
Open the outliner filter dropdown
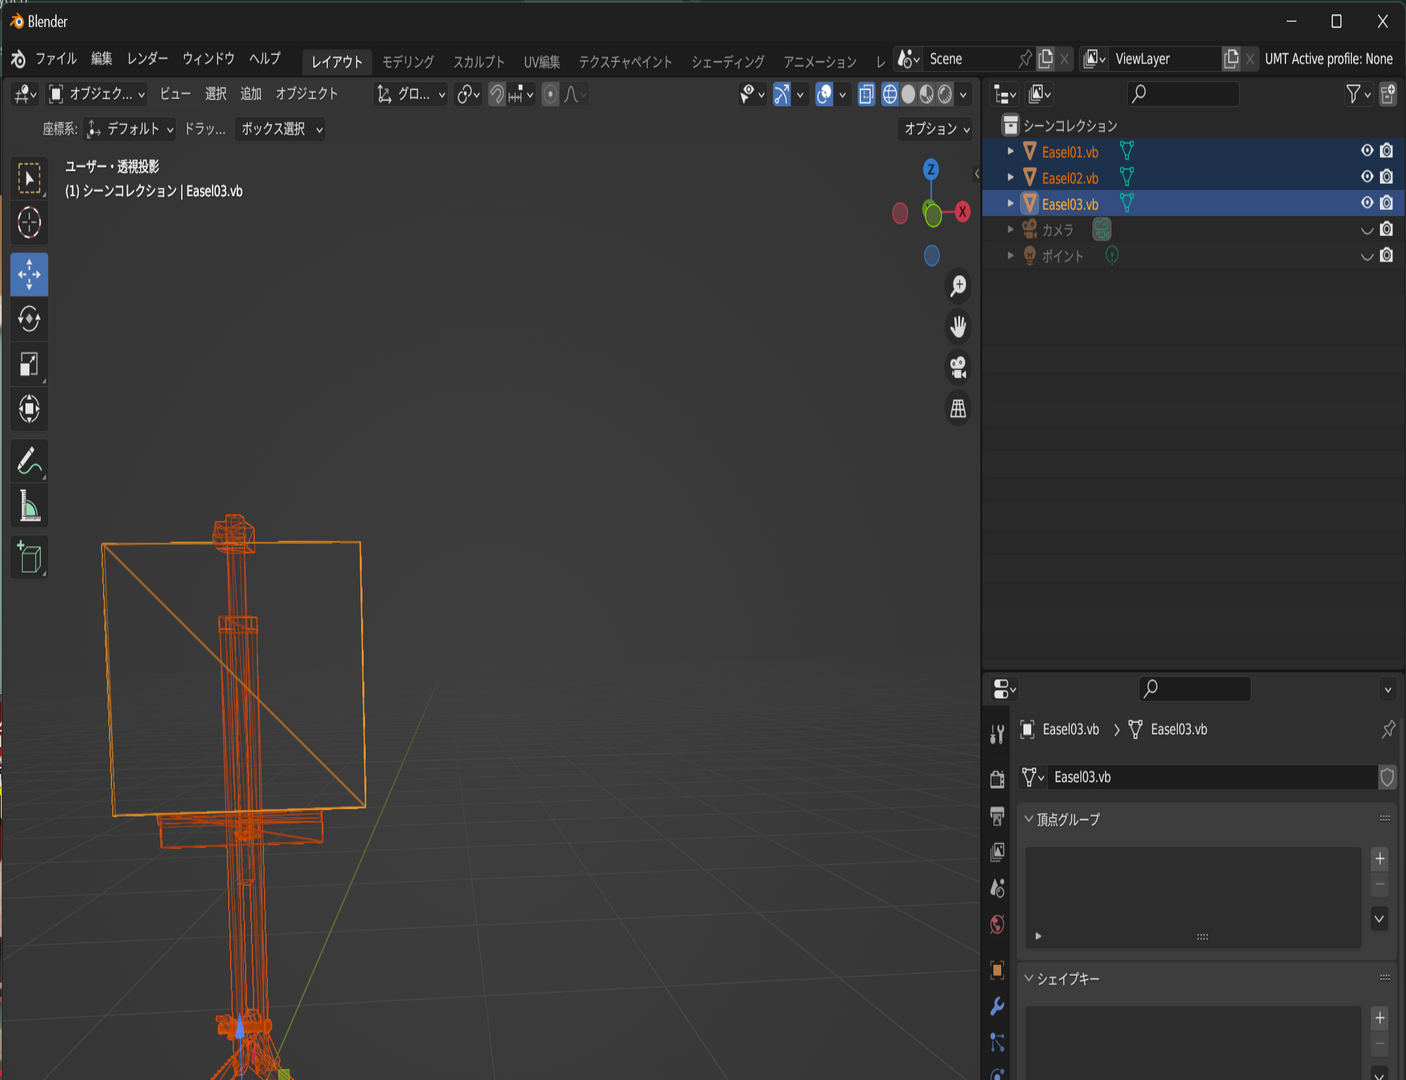point(1357,94)
